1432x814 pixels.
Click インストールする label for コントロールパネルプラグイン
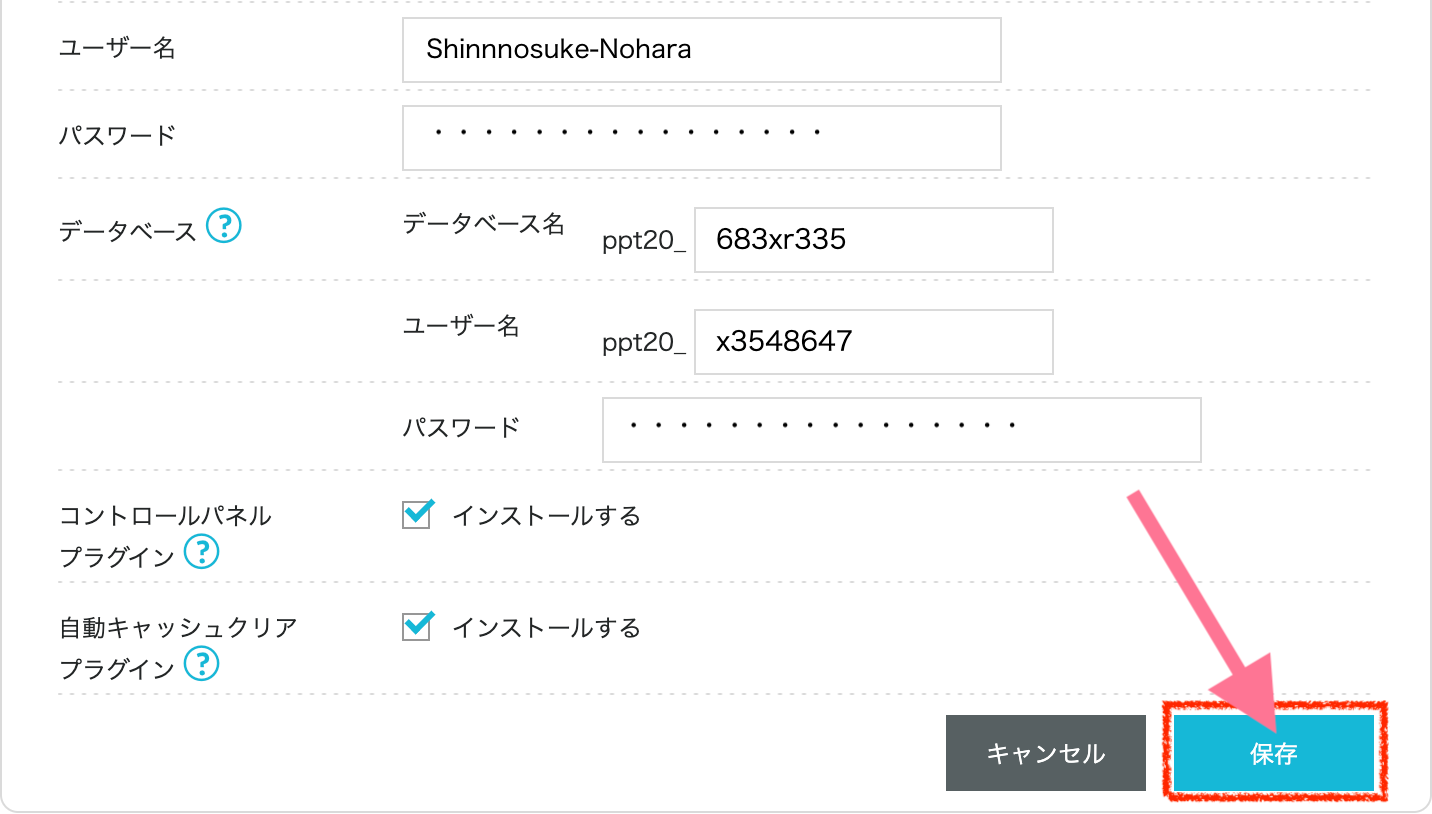pos(546,516)
